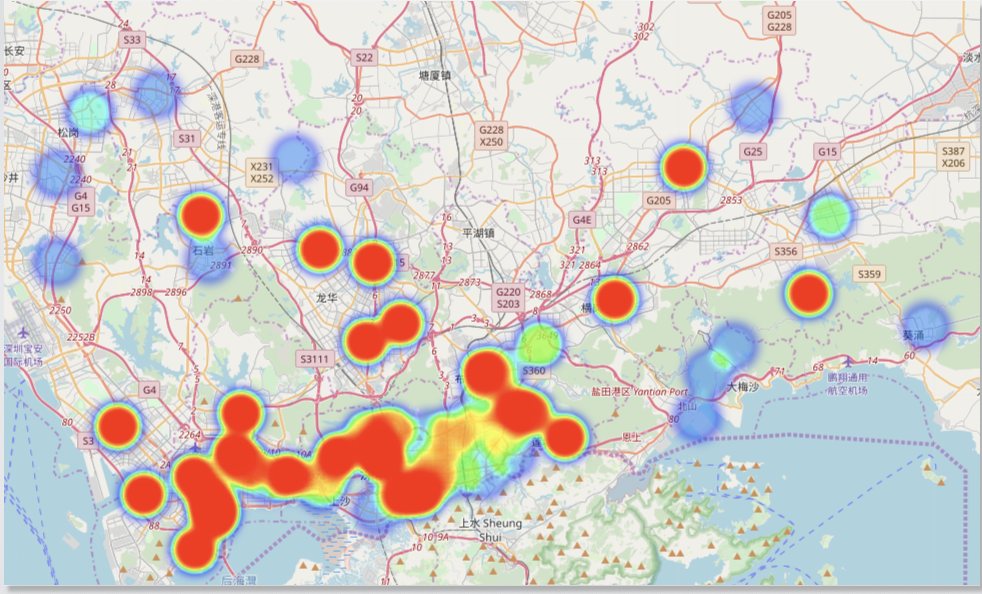Click the S3 road shield
This screenshot has width=982, height=594.
coord(87,440)
